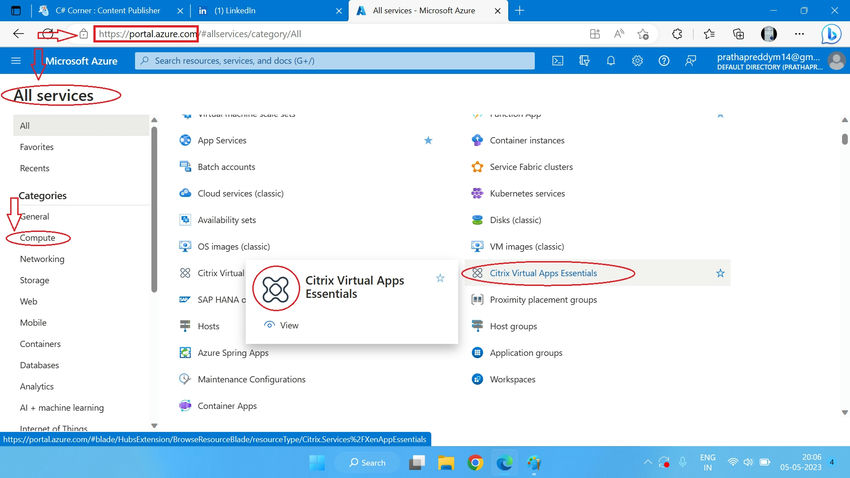This screenshot has height=478, width=850.
Task: Open the Bing sidebar button
Action: tap(830, 34)
